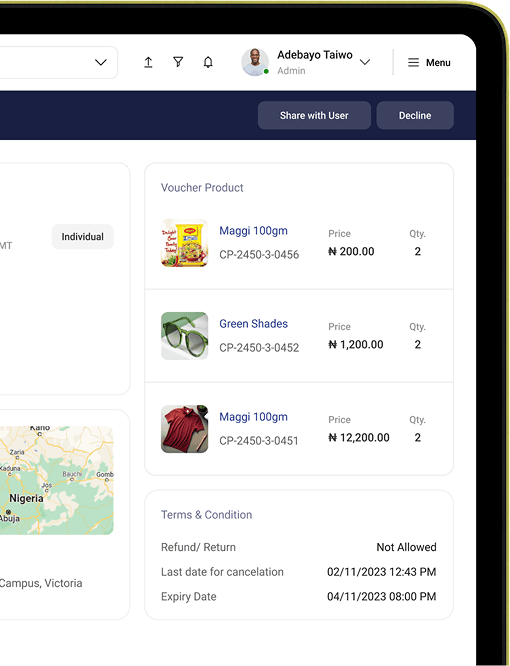This screenshot has height=666, width=510.
Task: Click Last date for cancelation label
Action: (222, 572)
